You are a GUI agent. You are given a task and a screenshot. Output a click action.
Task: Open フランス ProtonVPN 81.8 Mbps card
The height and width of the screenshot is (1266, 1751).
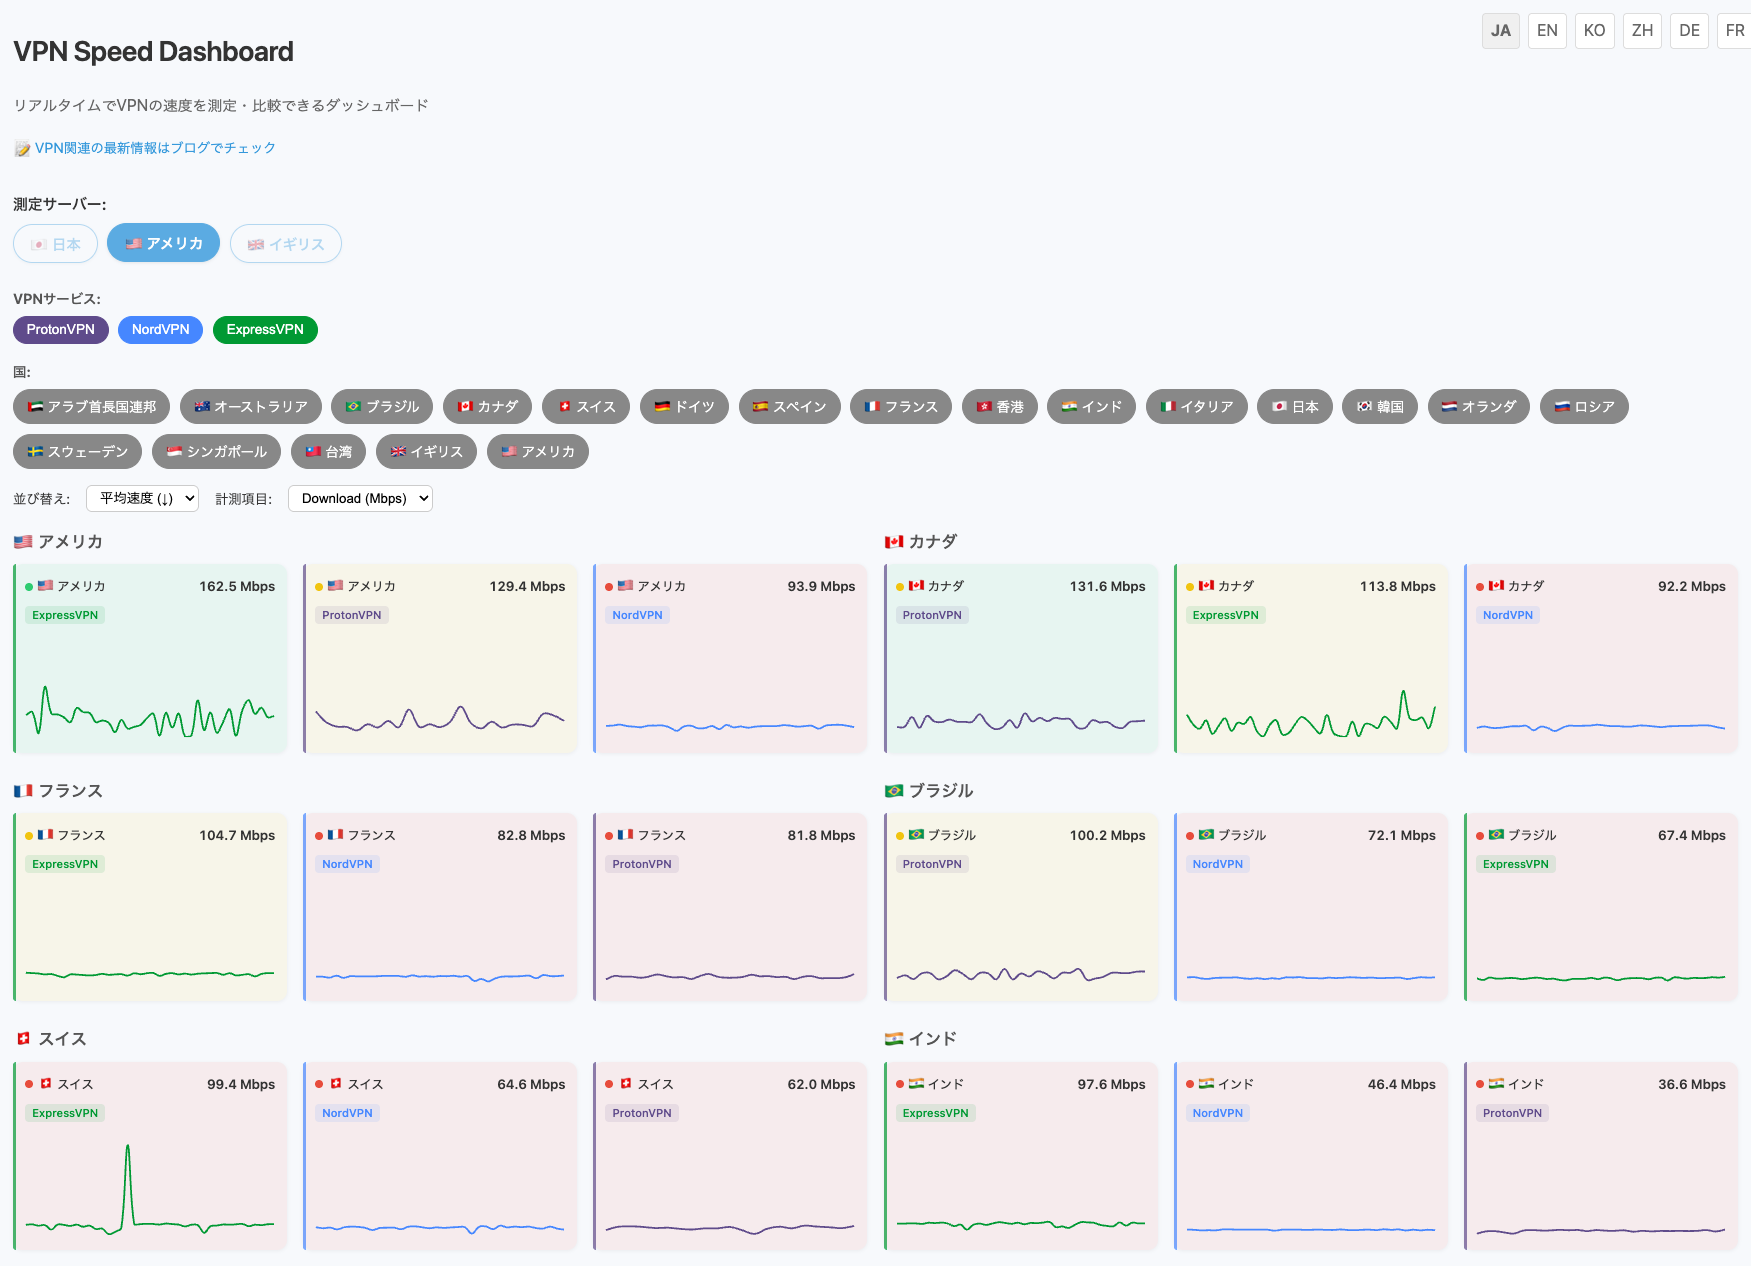[x=730, y=907]
